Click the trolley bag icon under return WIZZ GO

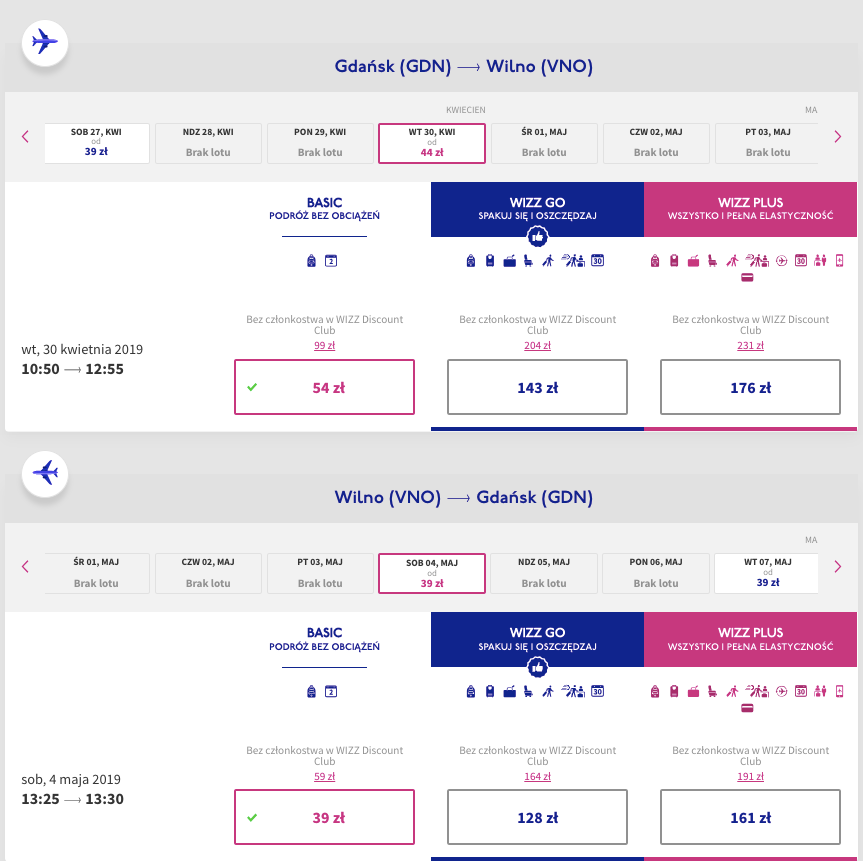click(490, 691)
